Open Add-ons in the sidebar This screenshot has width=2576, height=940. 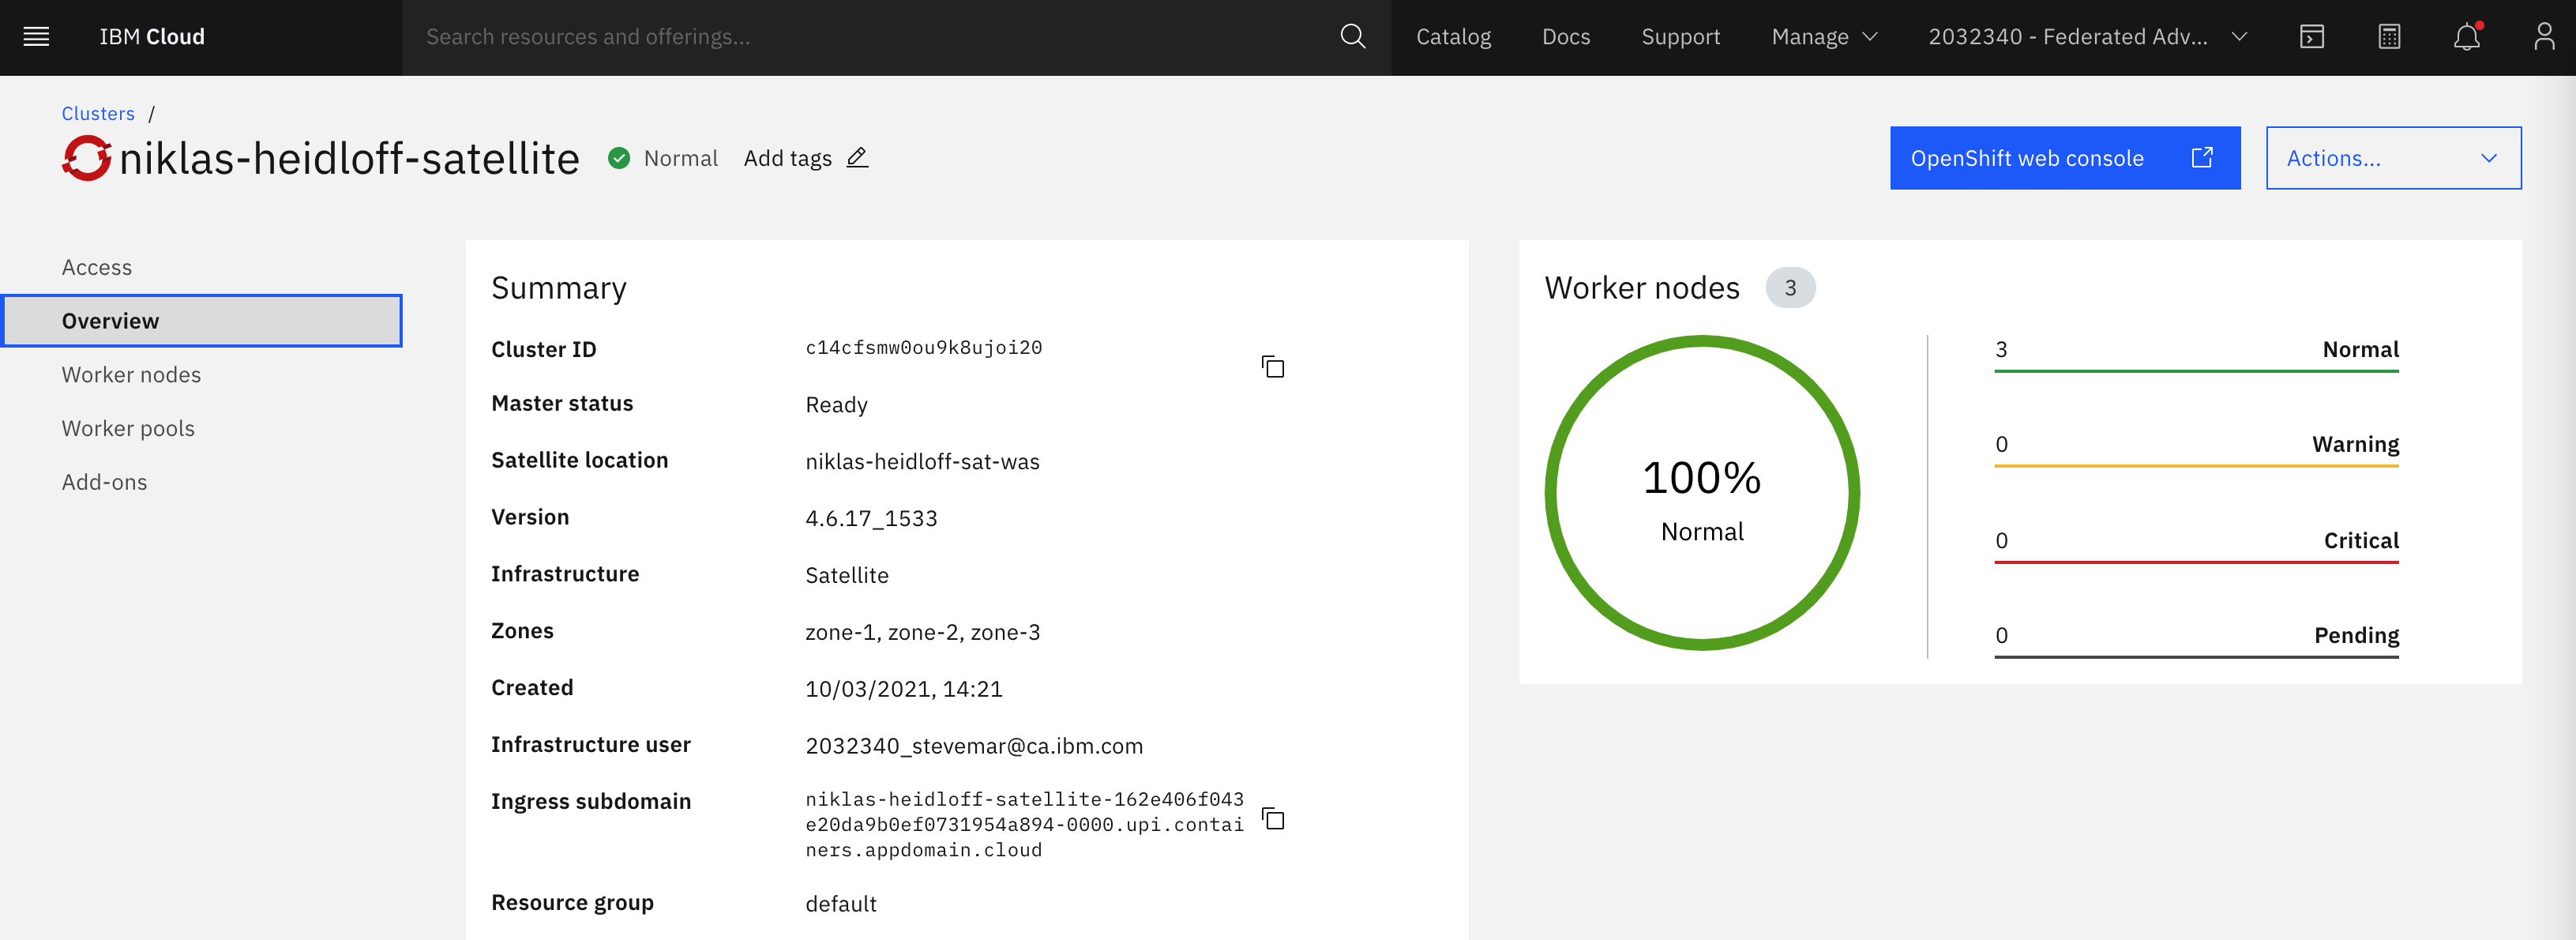104,482
